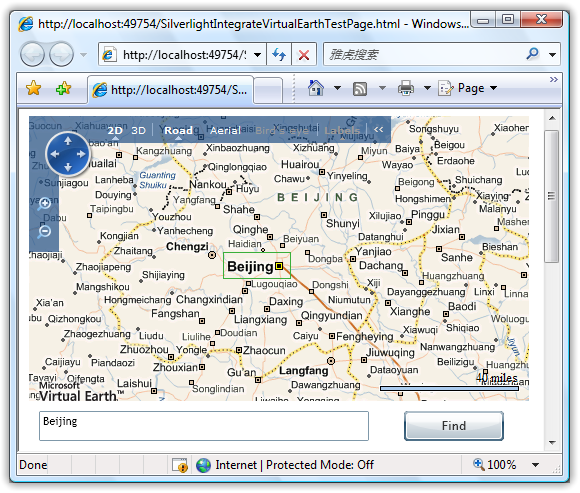Click the Chengzi city marker circle
The height and width of the screenshot is (493, 580).
point(212,255)
